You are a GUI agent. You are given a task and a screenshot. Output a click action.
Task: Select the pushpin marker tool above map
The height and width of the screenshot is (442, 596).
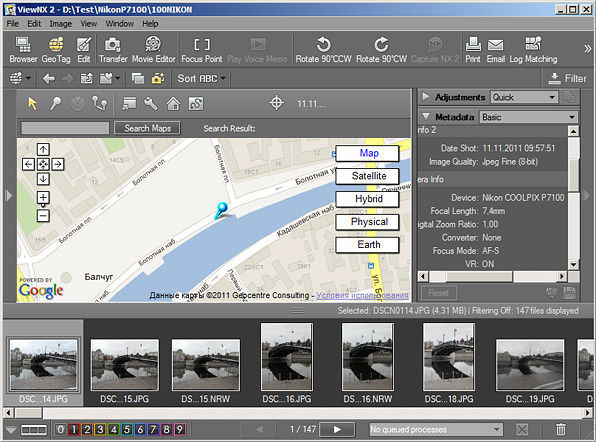[55, 103]
